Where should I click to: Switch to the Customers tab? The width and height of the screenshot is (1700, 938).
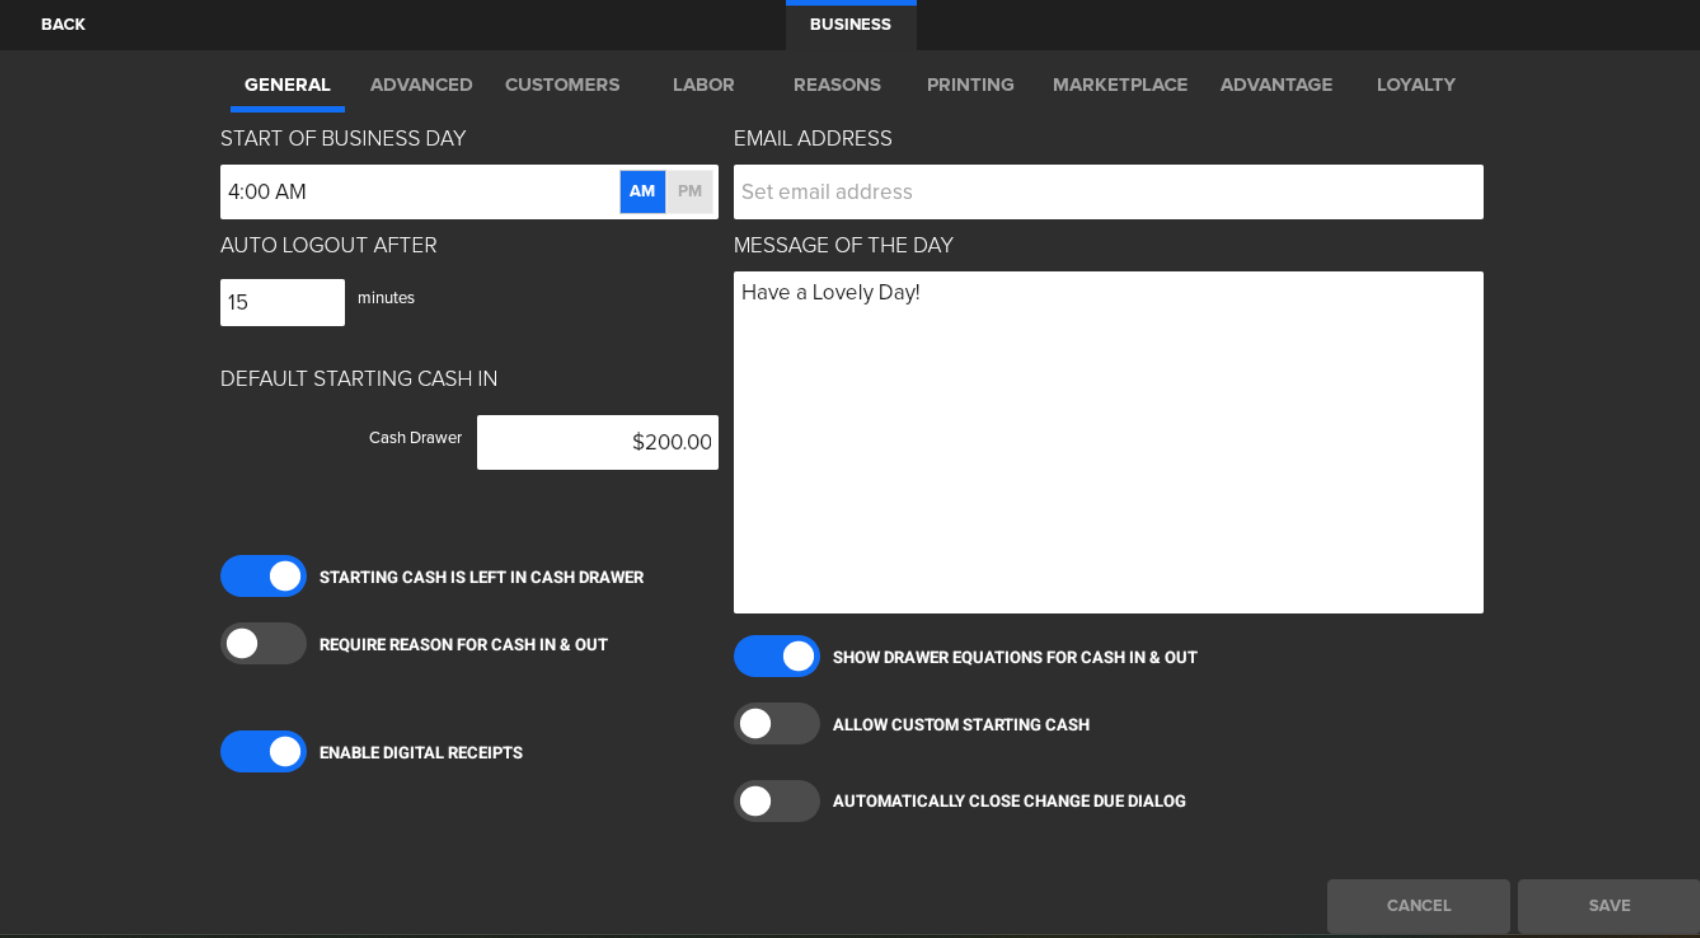(562, 85)
